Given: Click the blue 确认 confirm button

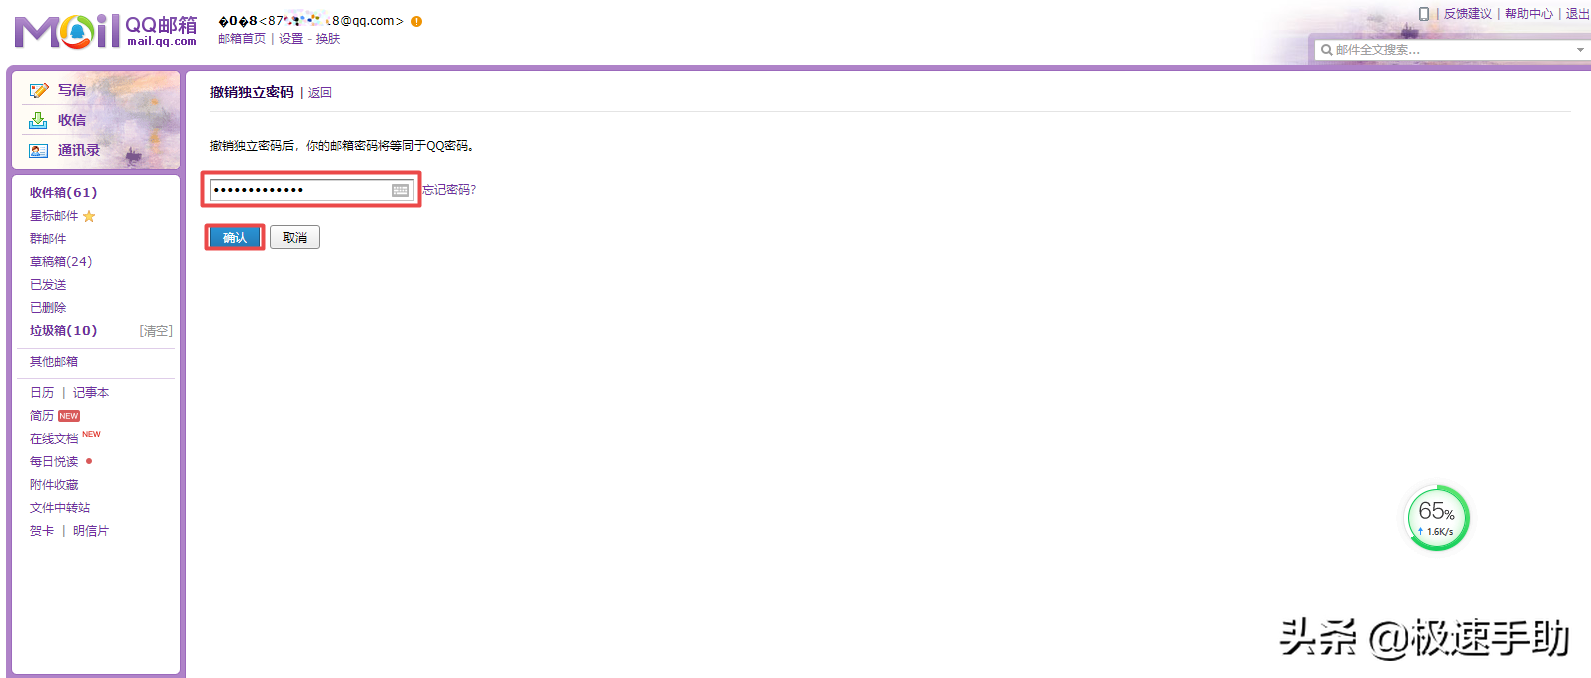Looking at the screenshot, I should 235,238.
